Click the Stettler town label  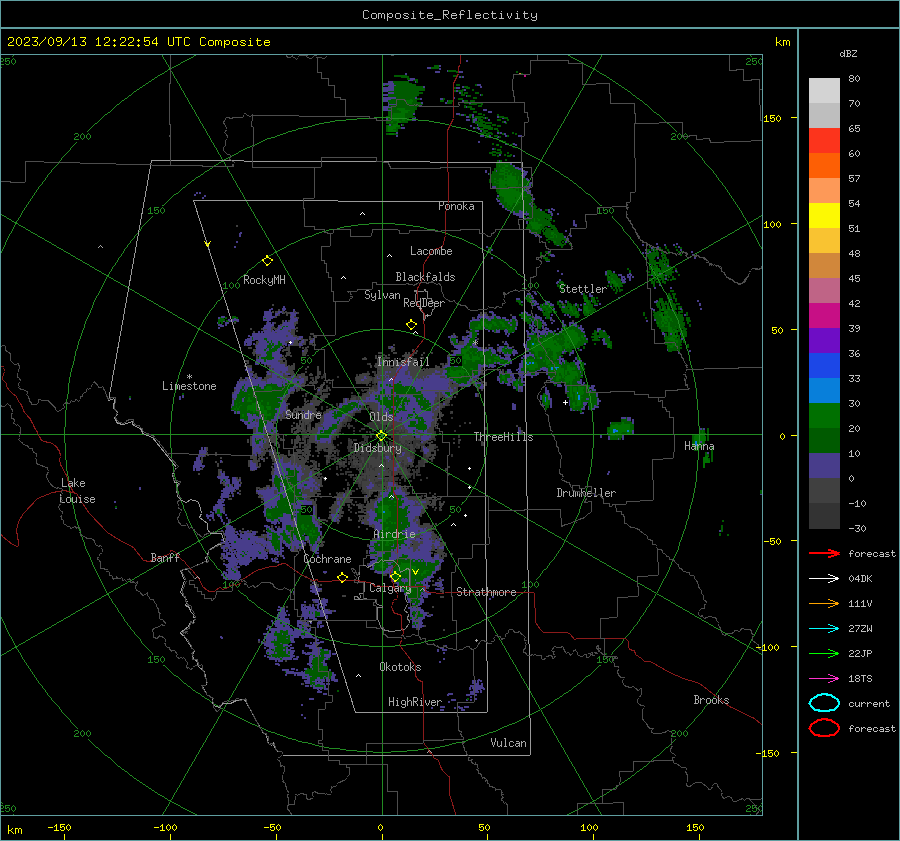click(x=583, y=289)
